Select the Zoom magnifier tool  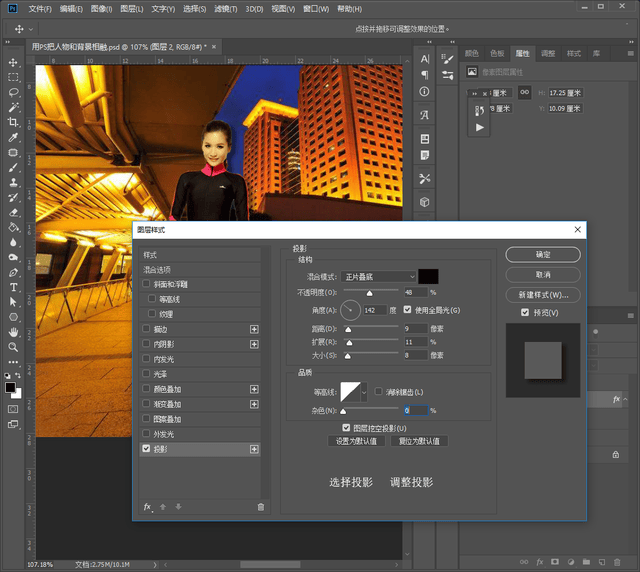click(13, 347)
